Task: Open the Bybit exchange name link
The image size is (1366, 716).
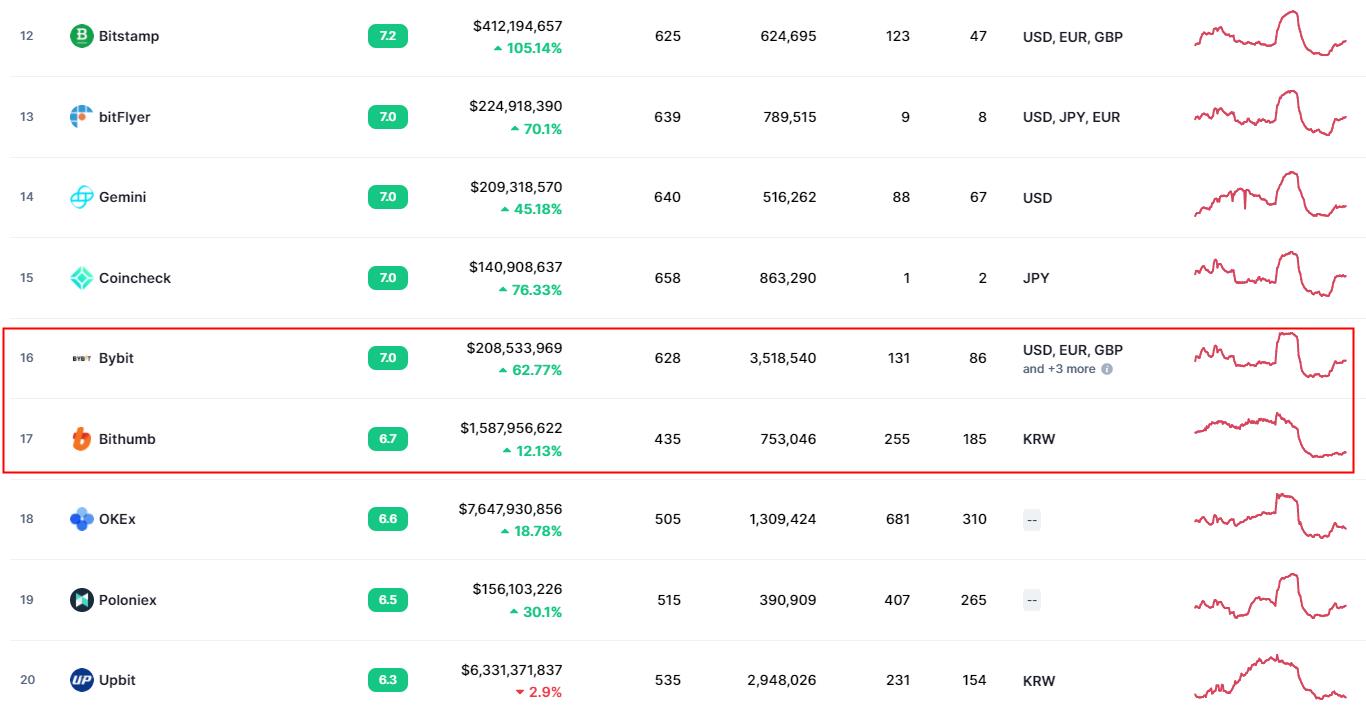Action: tap(116, 358)
